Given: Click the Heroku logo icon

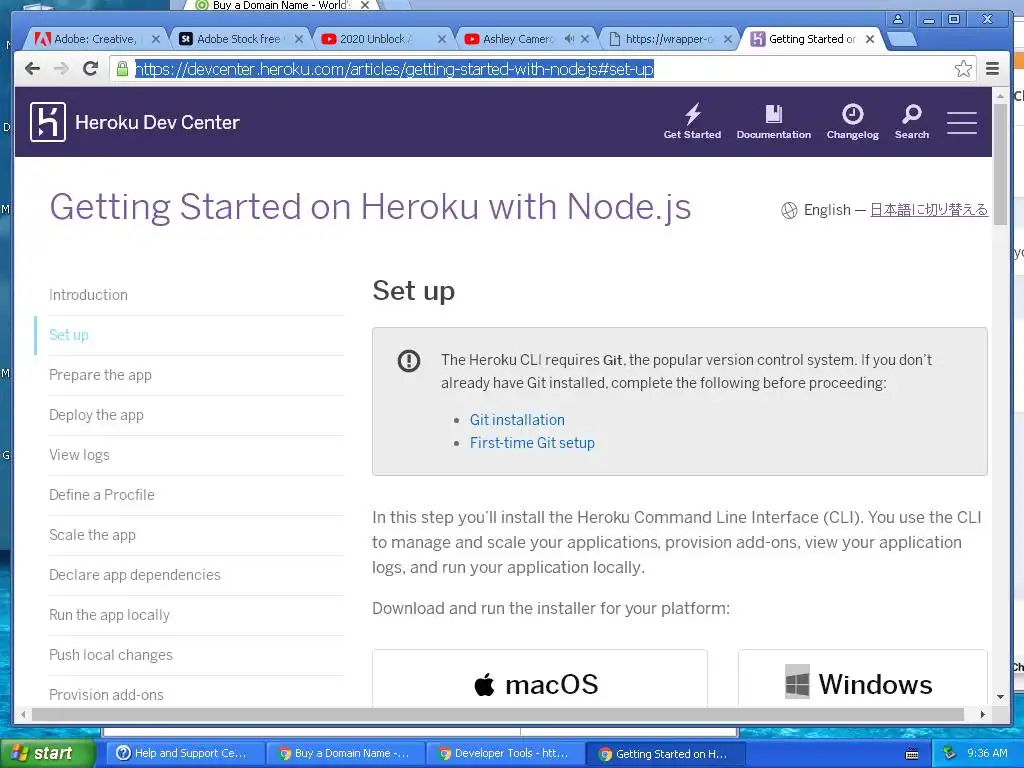Looking at the screenshot, I should pos(48,122).
